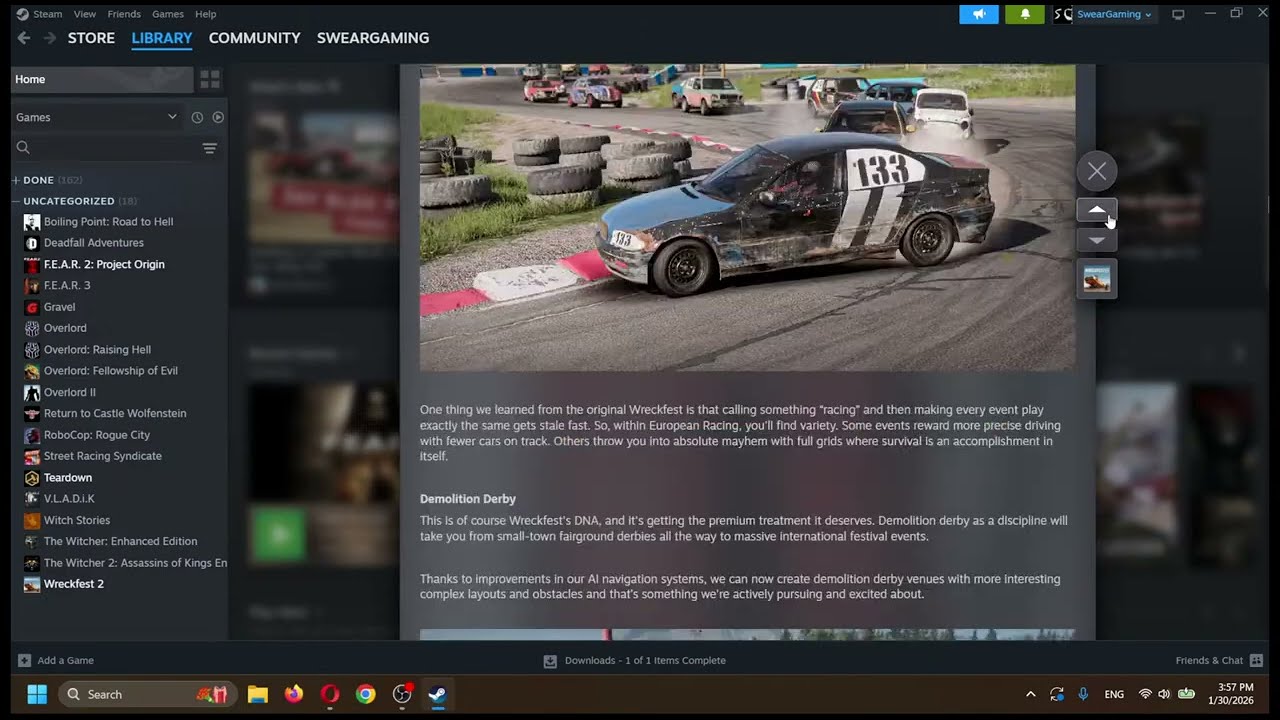This screenshot has width=1280, height=720.
Task: Go to the previous news post with the up arrow
Action: click(x=1097, y=211)
